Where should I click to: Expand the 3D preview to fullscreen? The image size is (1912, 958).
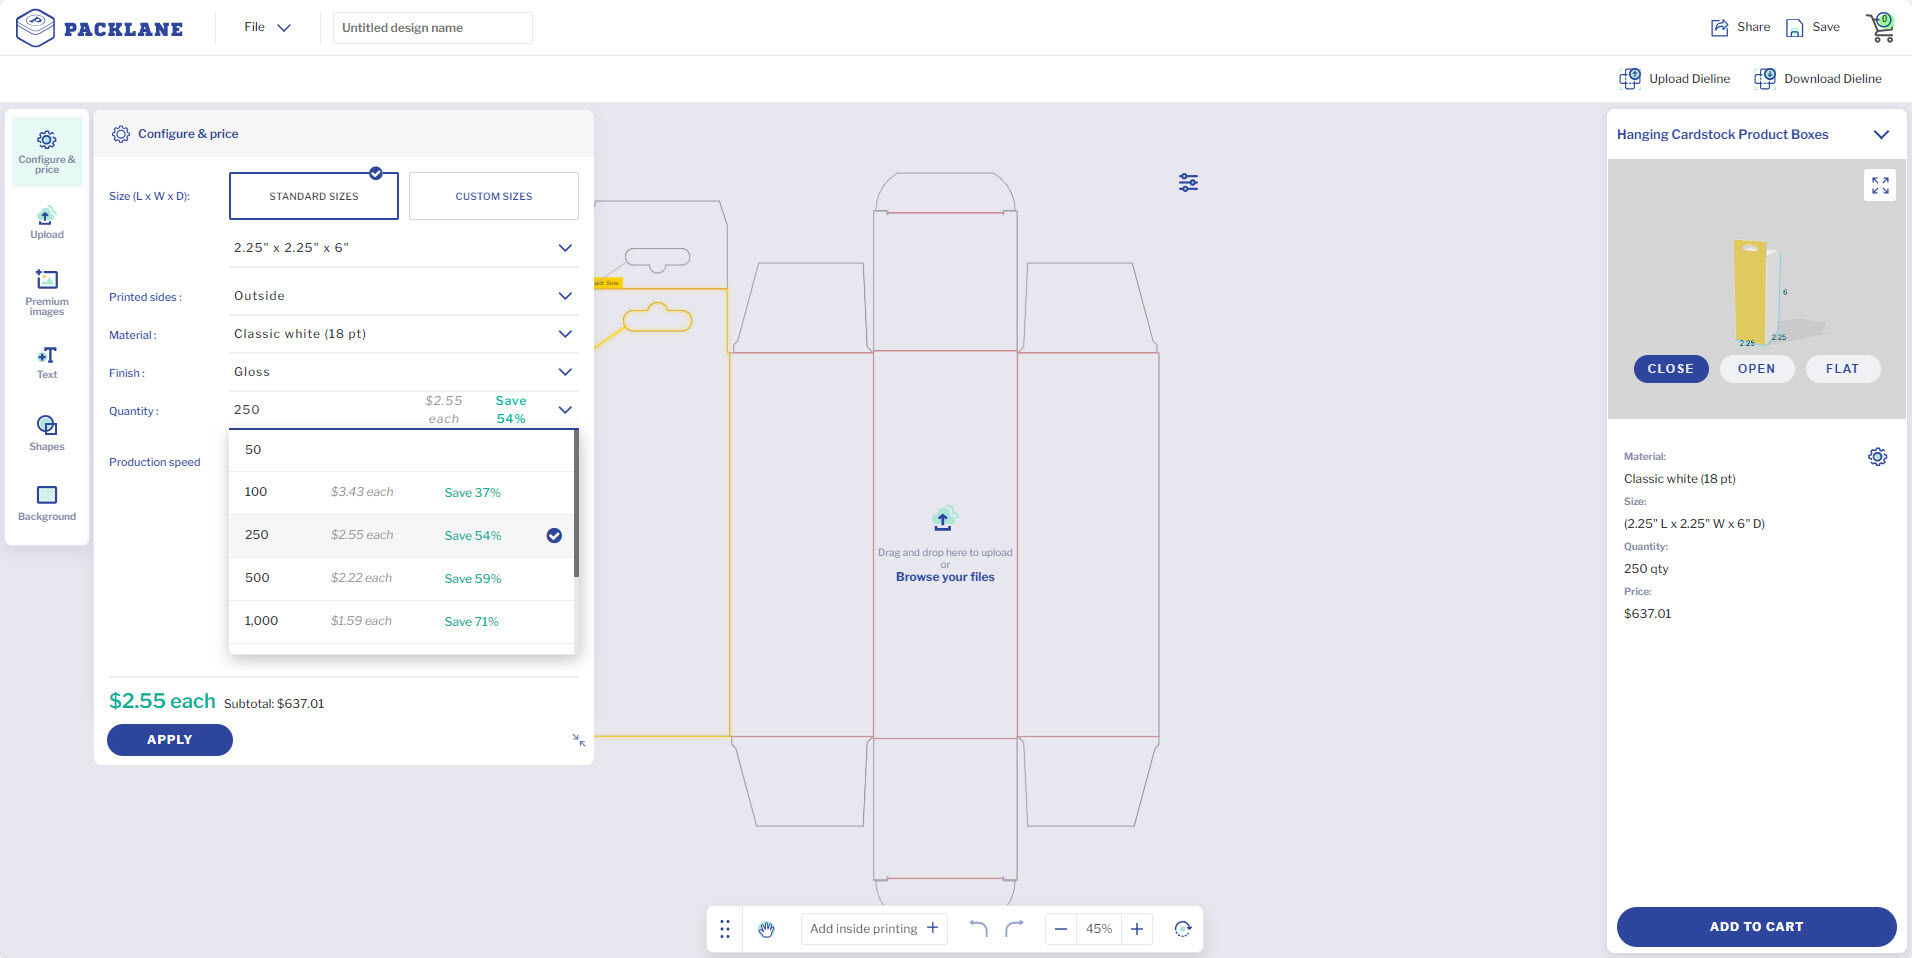[x=1880, y=185]
